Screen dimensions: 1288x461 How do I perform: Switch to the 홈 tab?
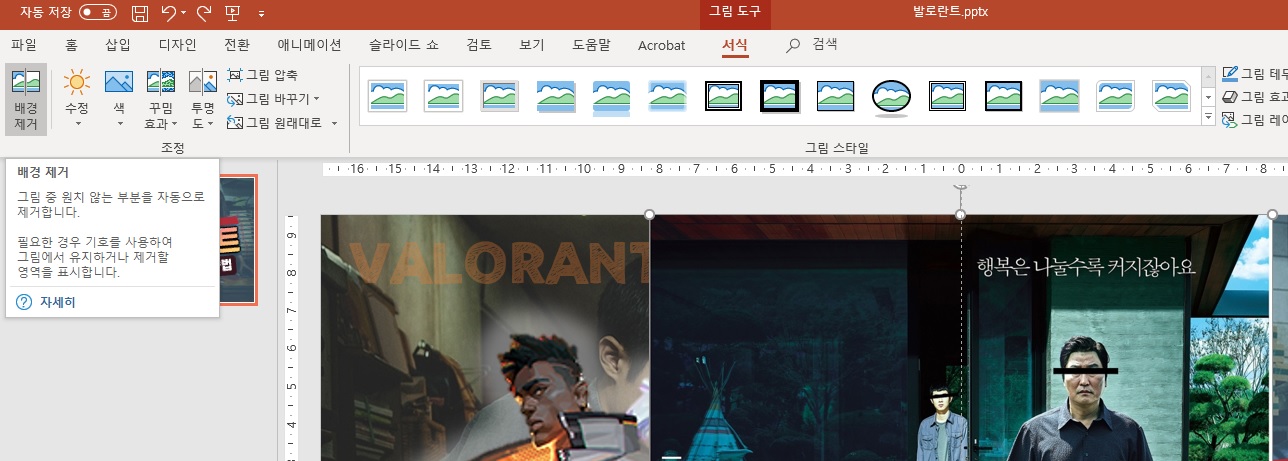[x=71, y=45]
